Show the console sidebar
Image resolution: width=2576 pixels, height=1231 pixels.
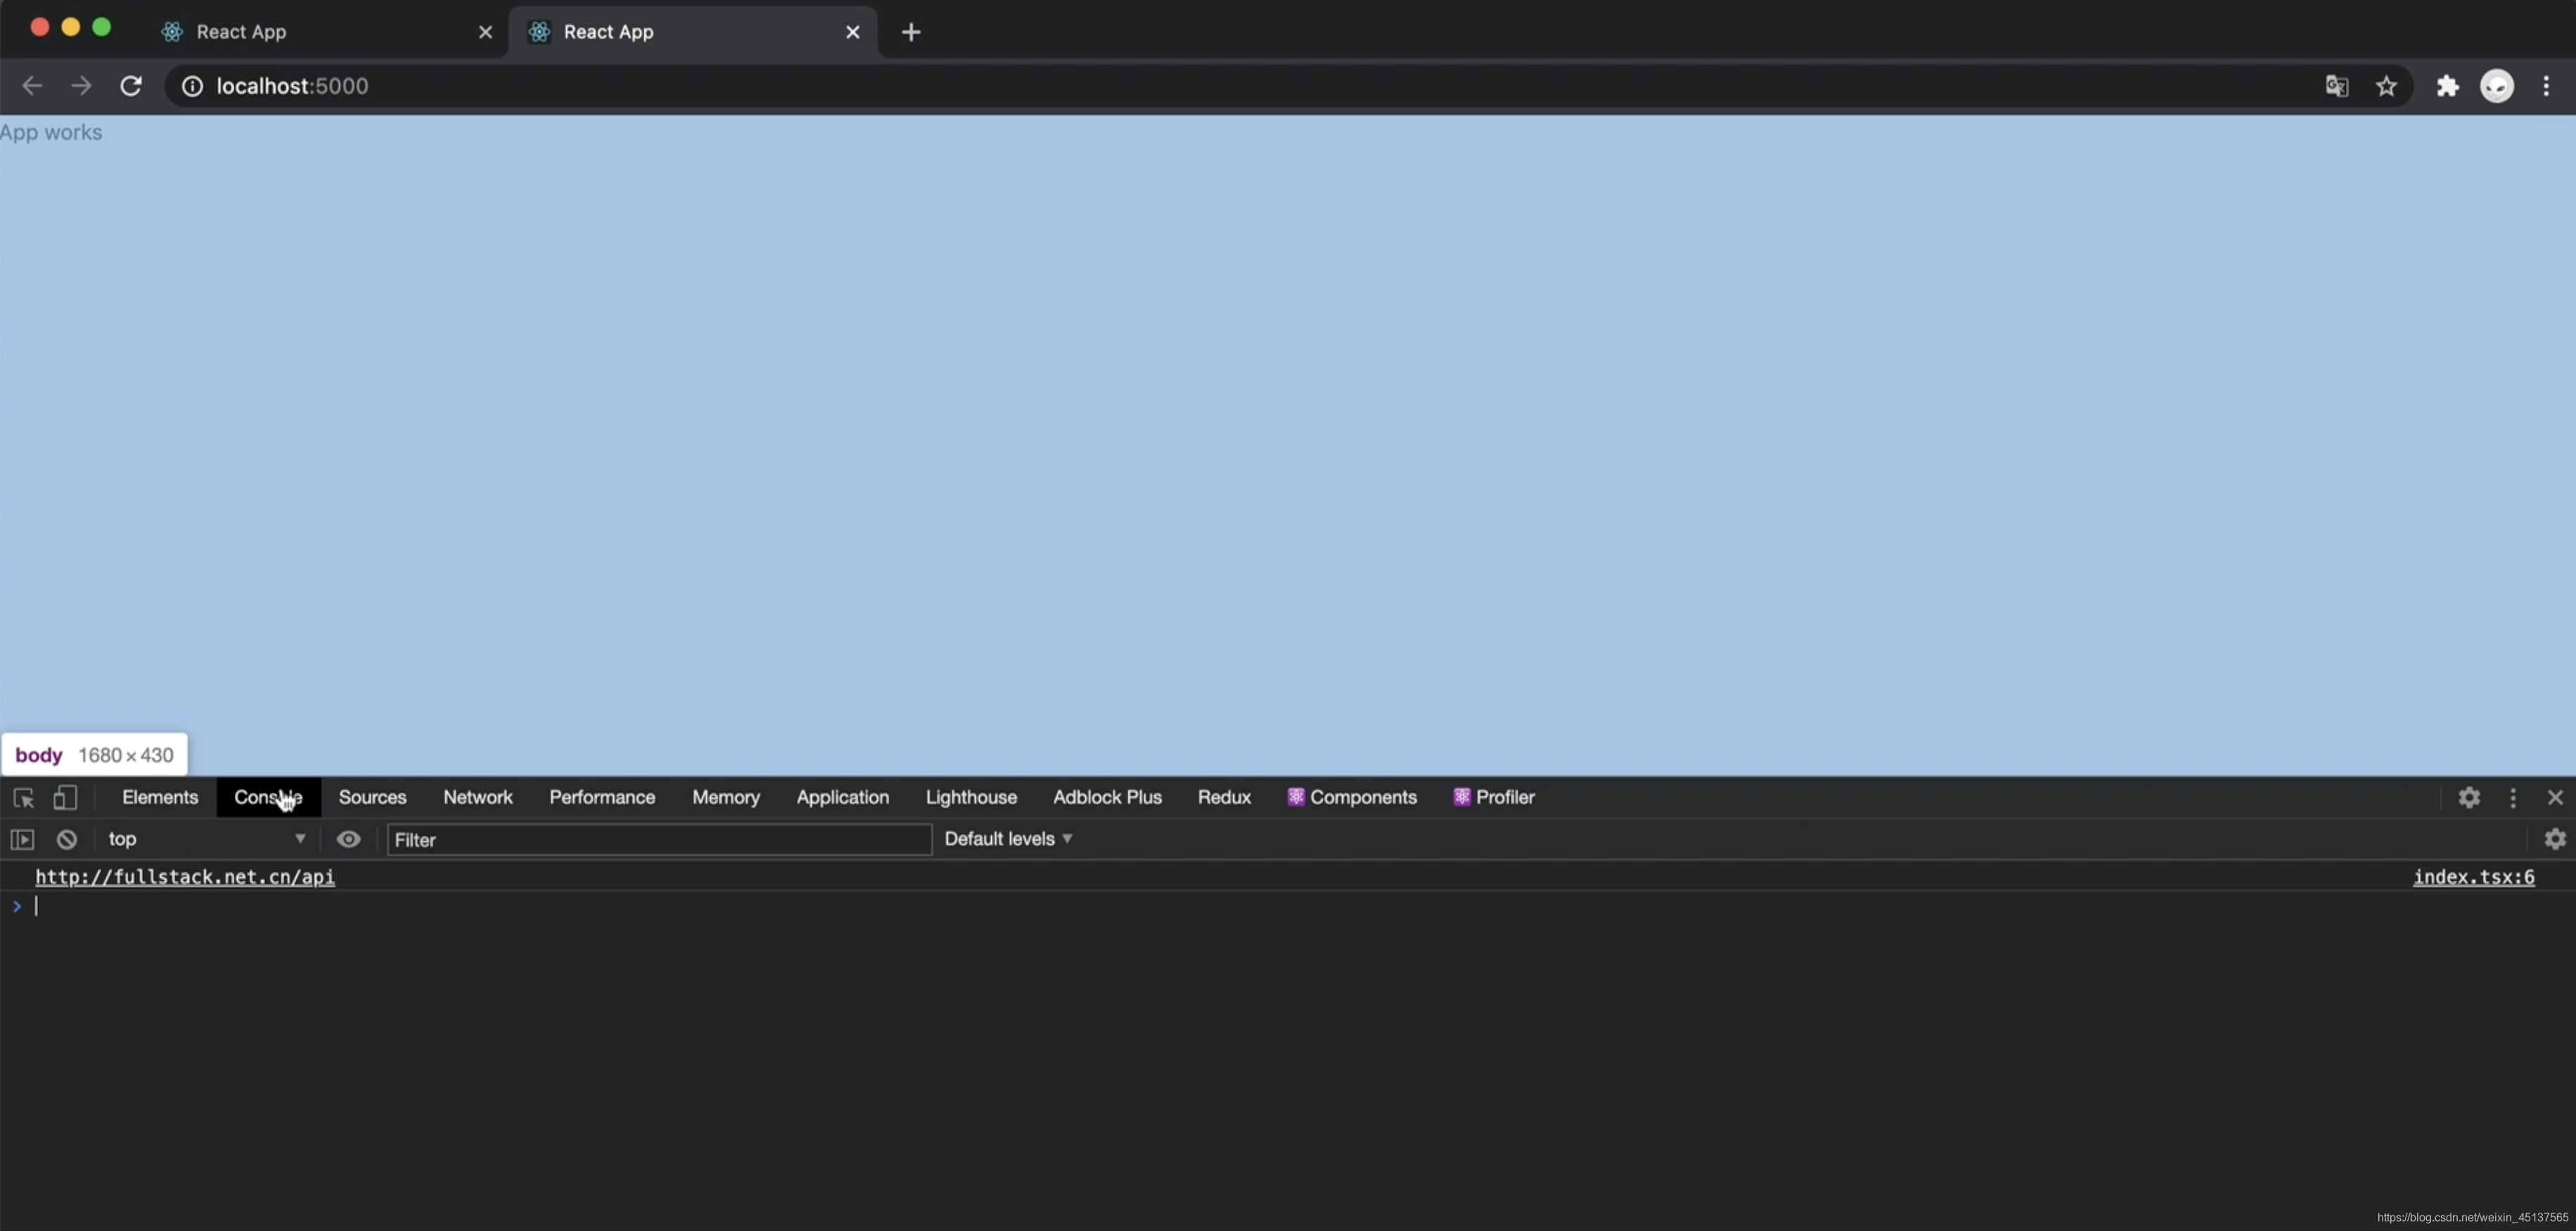[x=22, y=840]
